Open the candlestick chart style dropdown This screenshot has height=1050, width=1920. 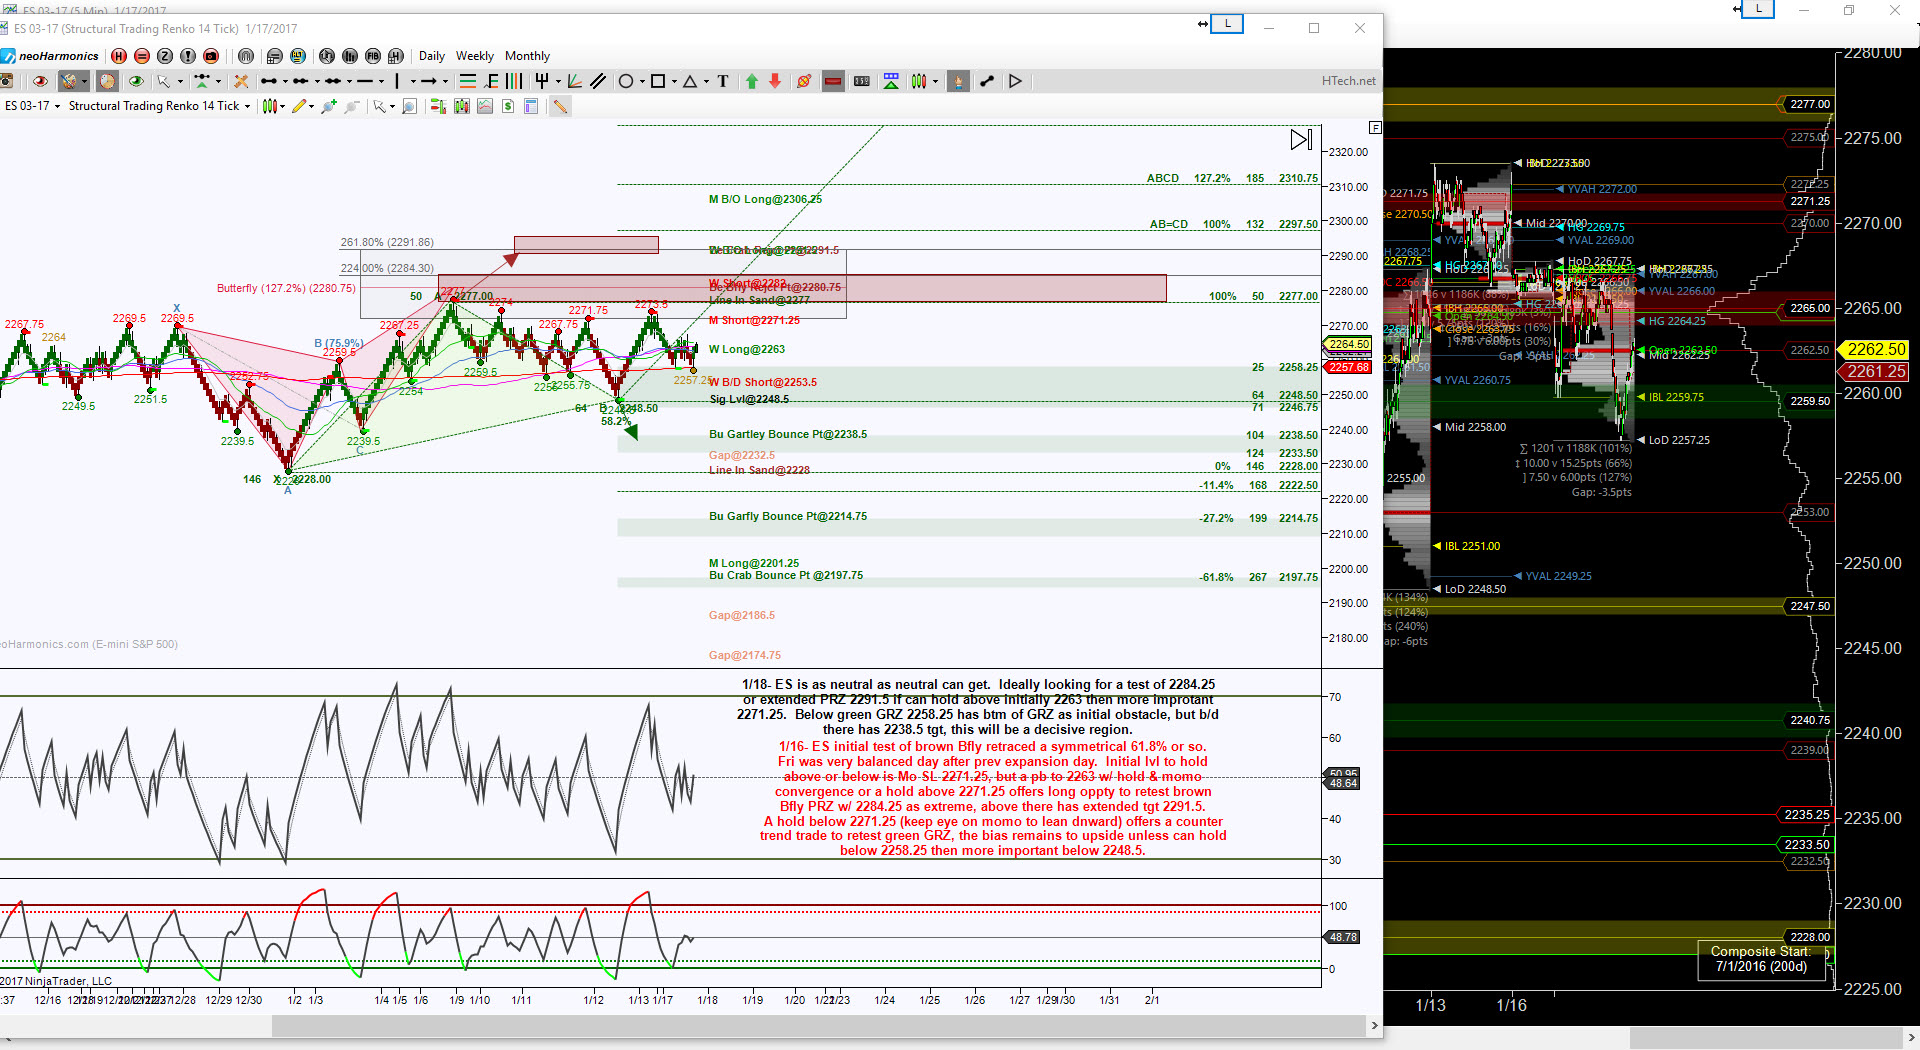pyautogui.click(x=273, y=106)
